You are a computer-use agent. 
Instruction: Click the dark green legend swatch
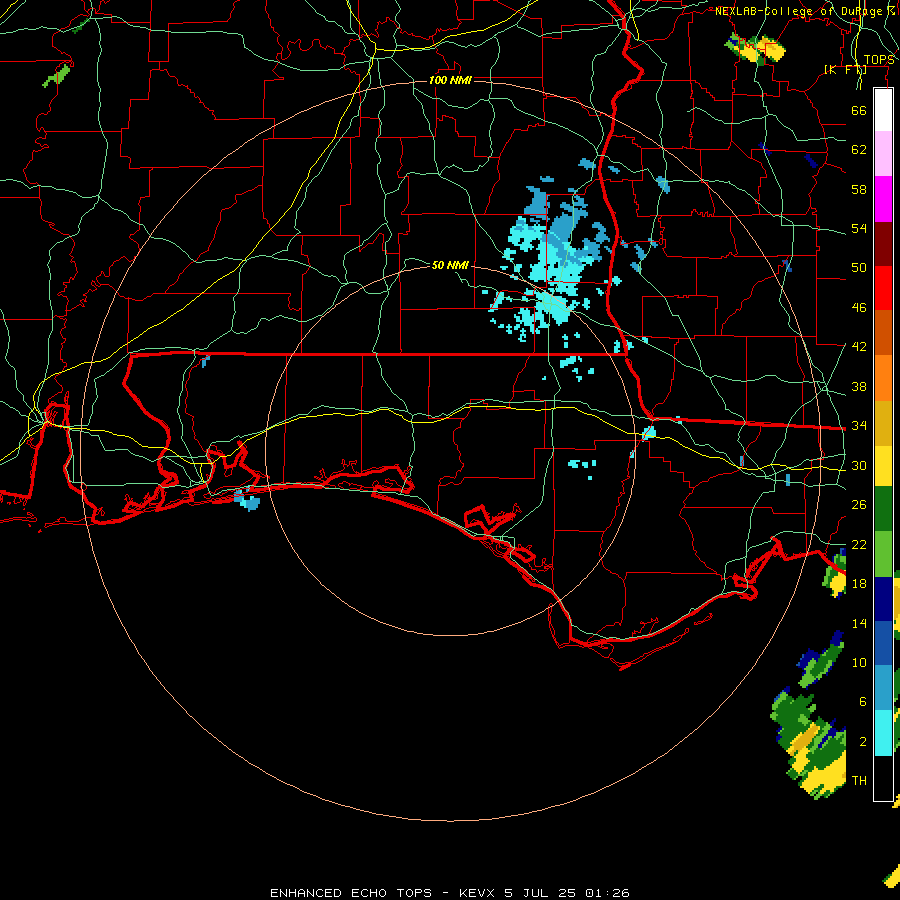[883, 509]
